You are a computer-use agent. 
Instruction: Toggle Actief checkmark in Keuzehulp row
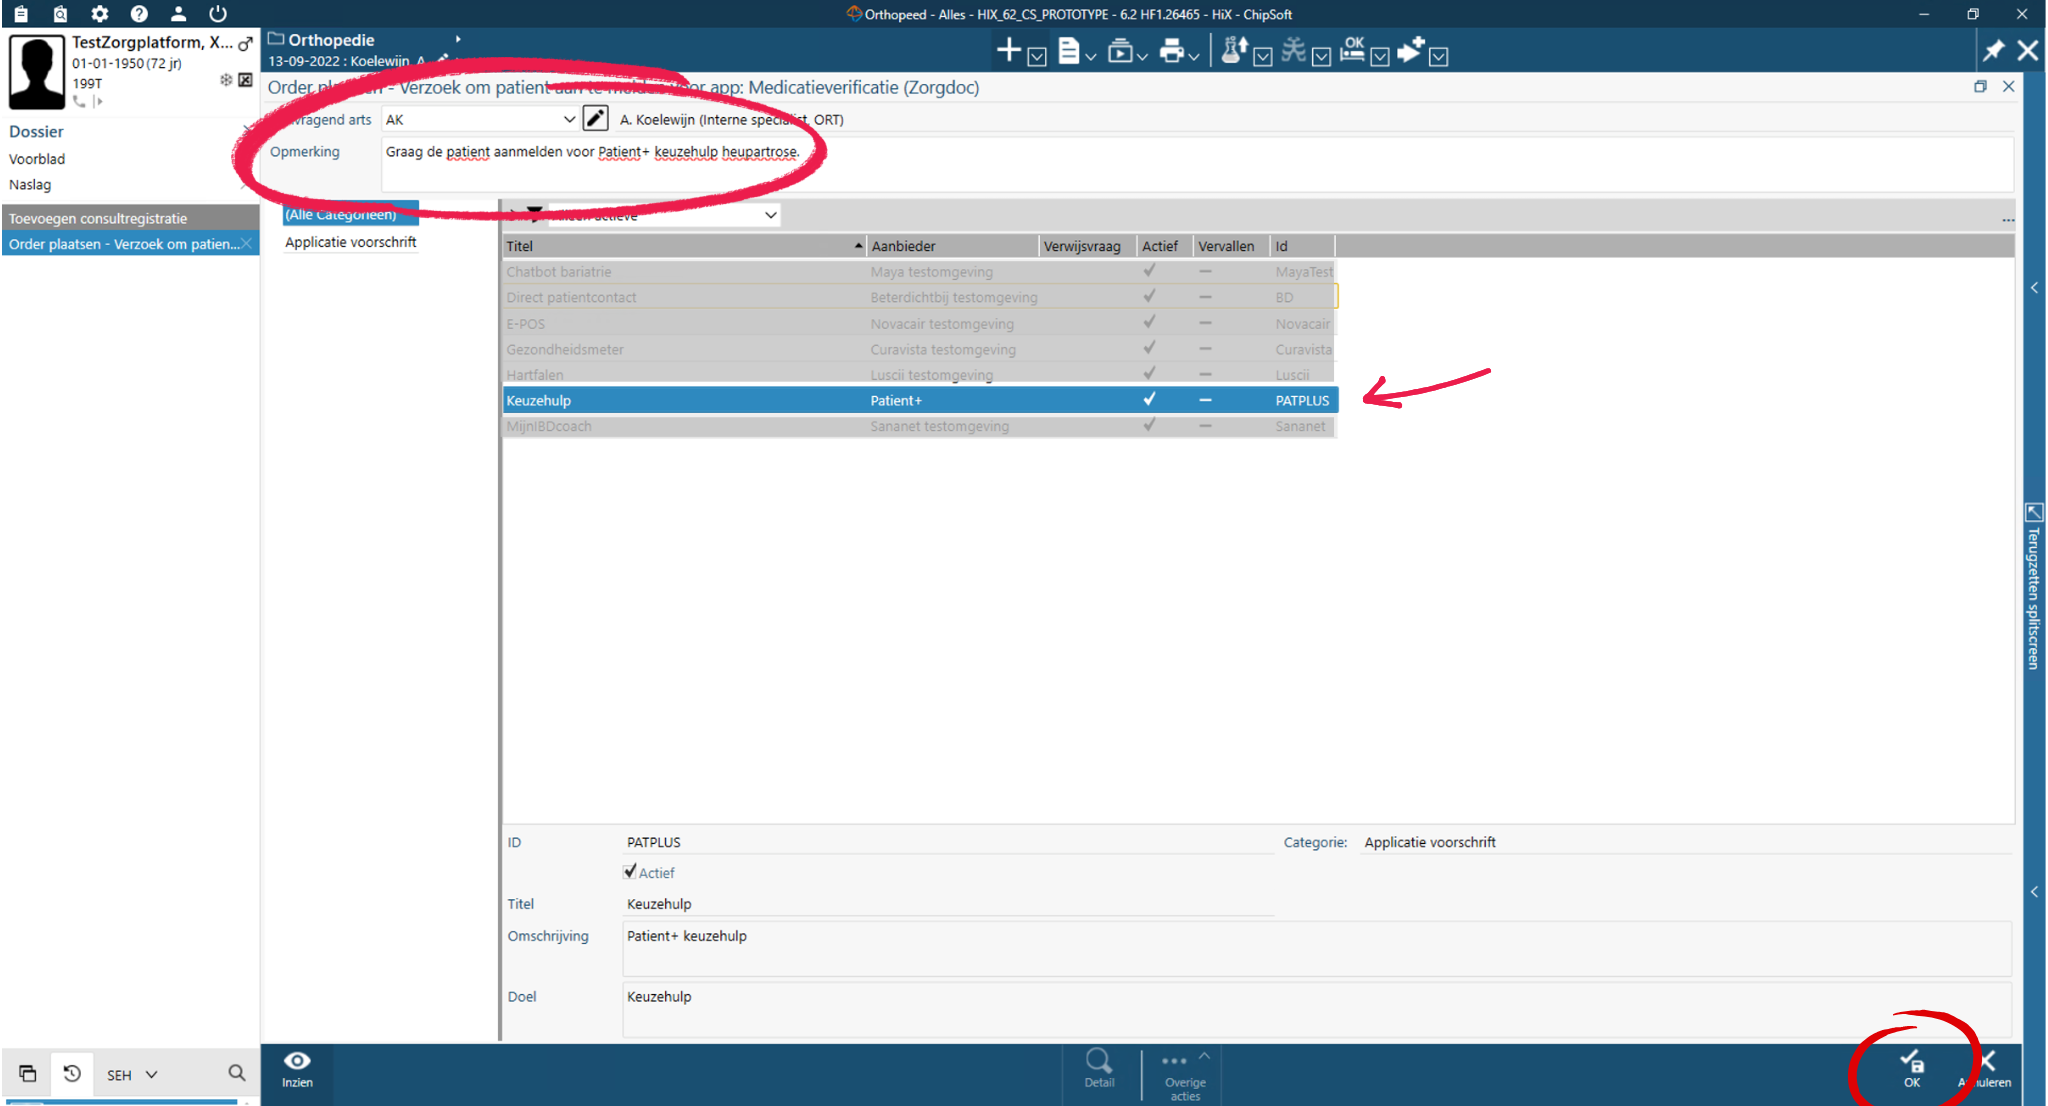[1149, 399]
